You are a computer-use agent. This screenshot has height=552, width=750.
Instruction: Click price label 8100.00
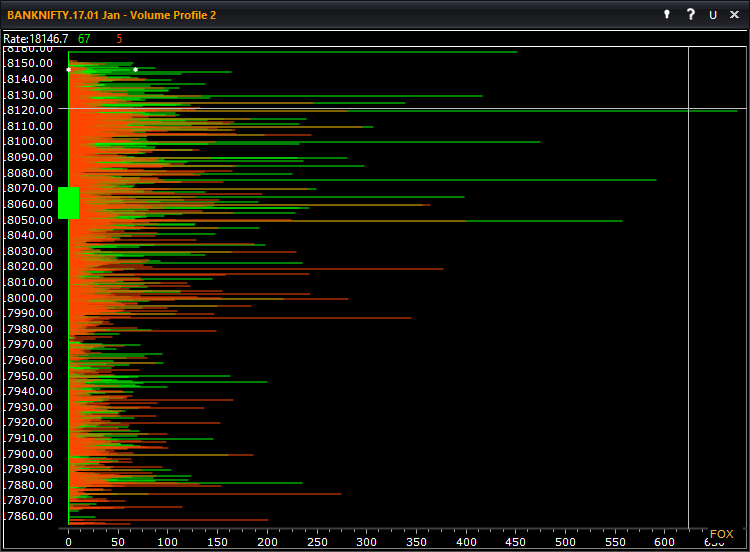click(x=29, y=141)
